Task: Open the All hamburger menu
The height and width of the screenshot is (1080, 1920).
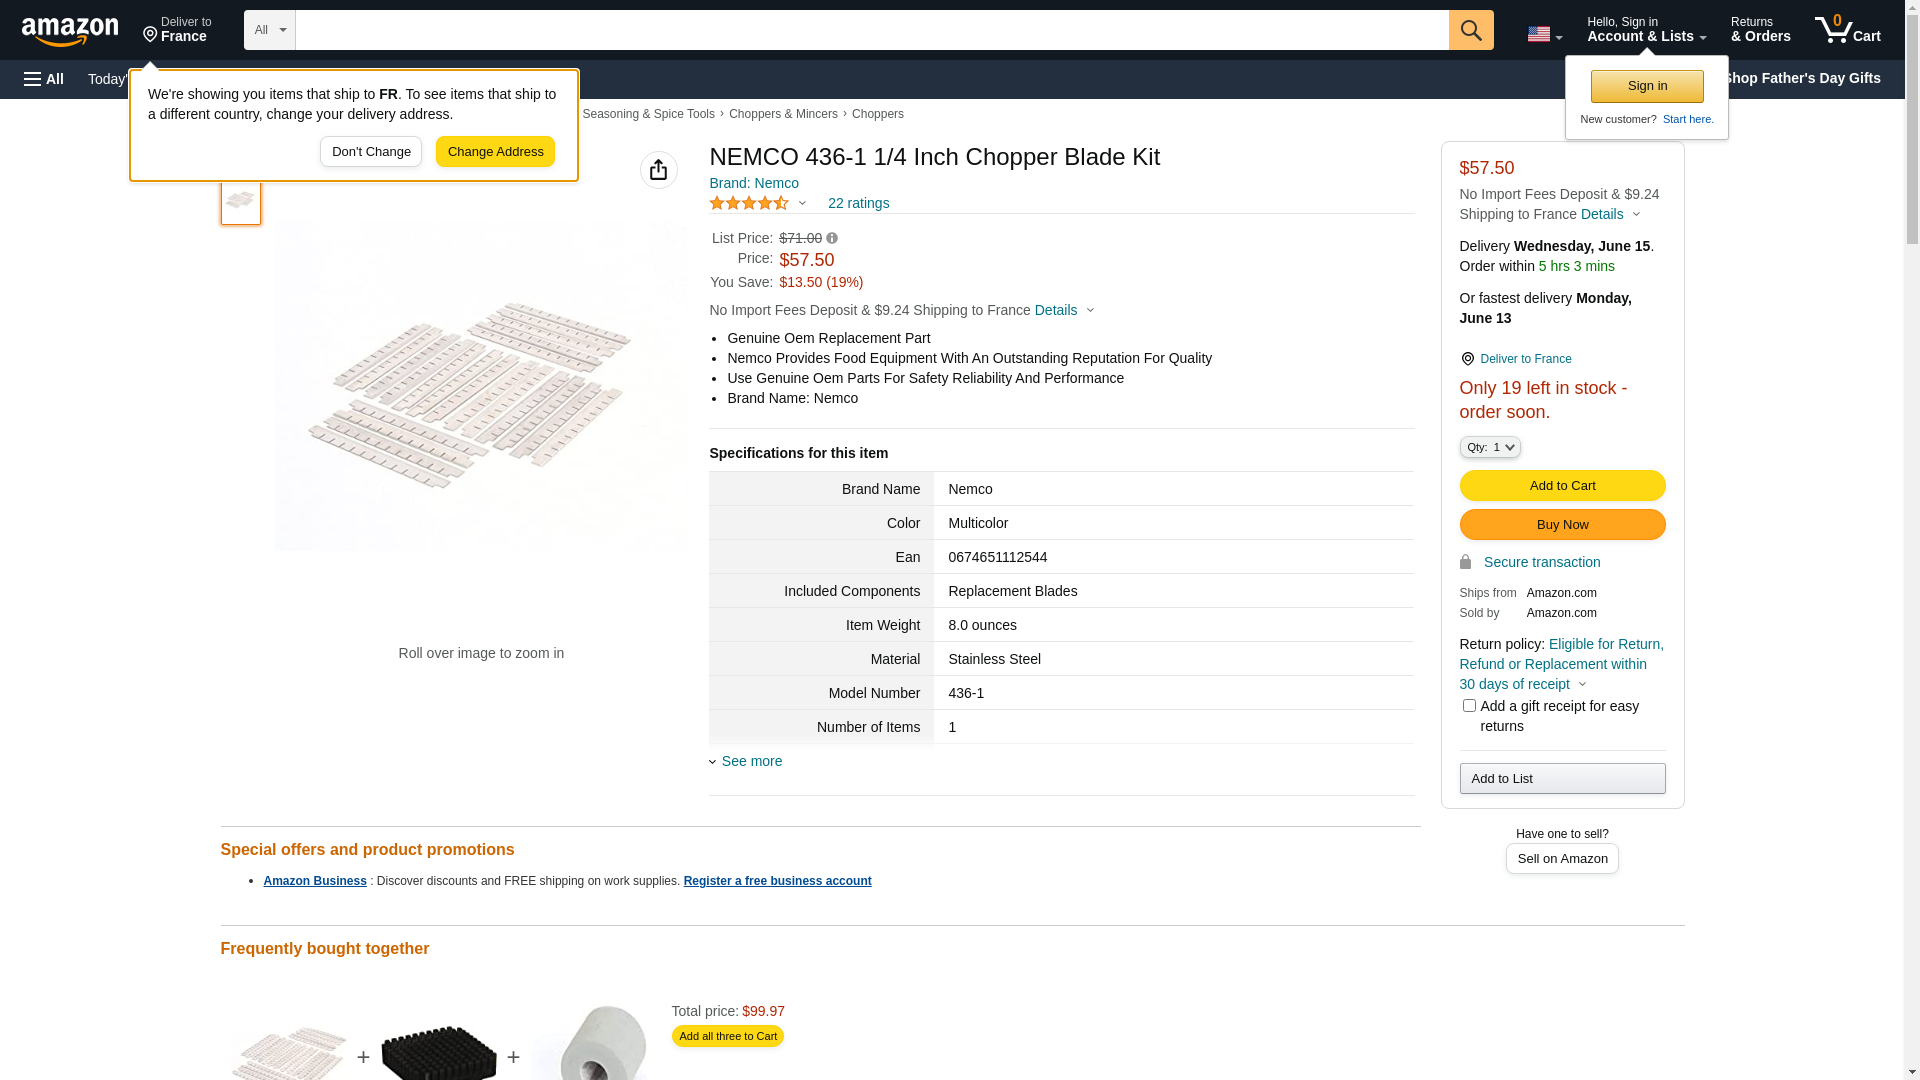Action: pos(44,79)
